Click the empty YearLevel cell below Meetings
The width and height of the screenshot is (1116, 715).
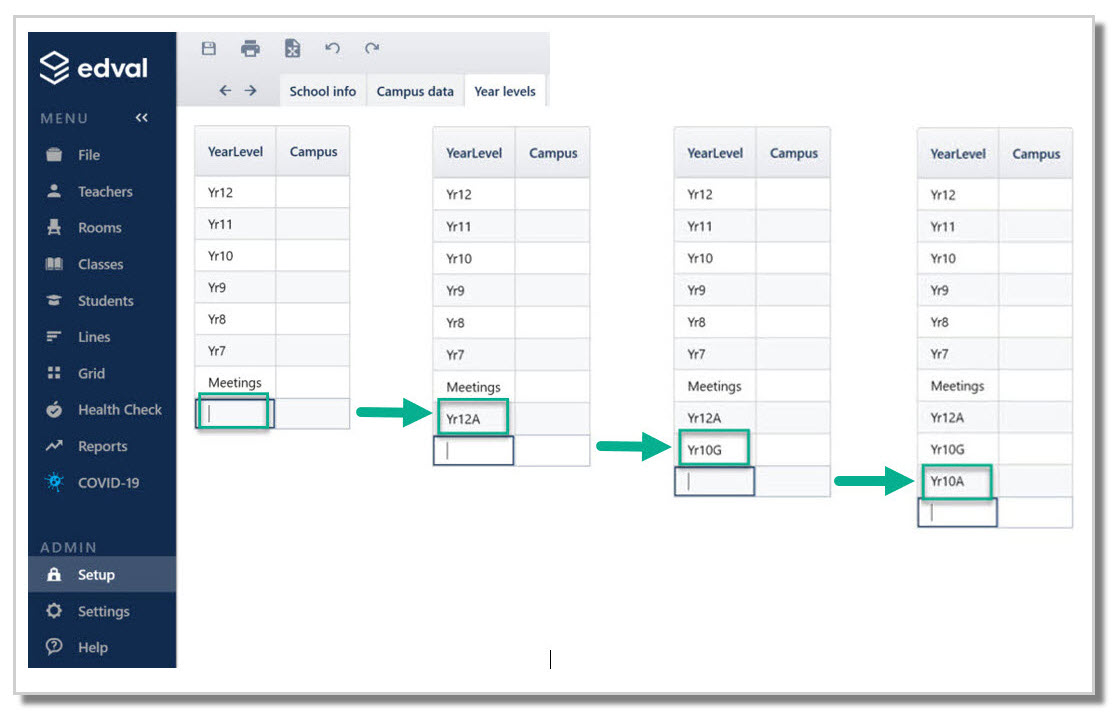pyautogui.click(x=234, y=413)
